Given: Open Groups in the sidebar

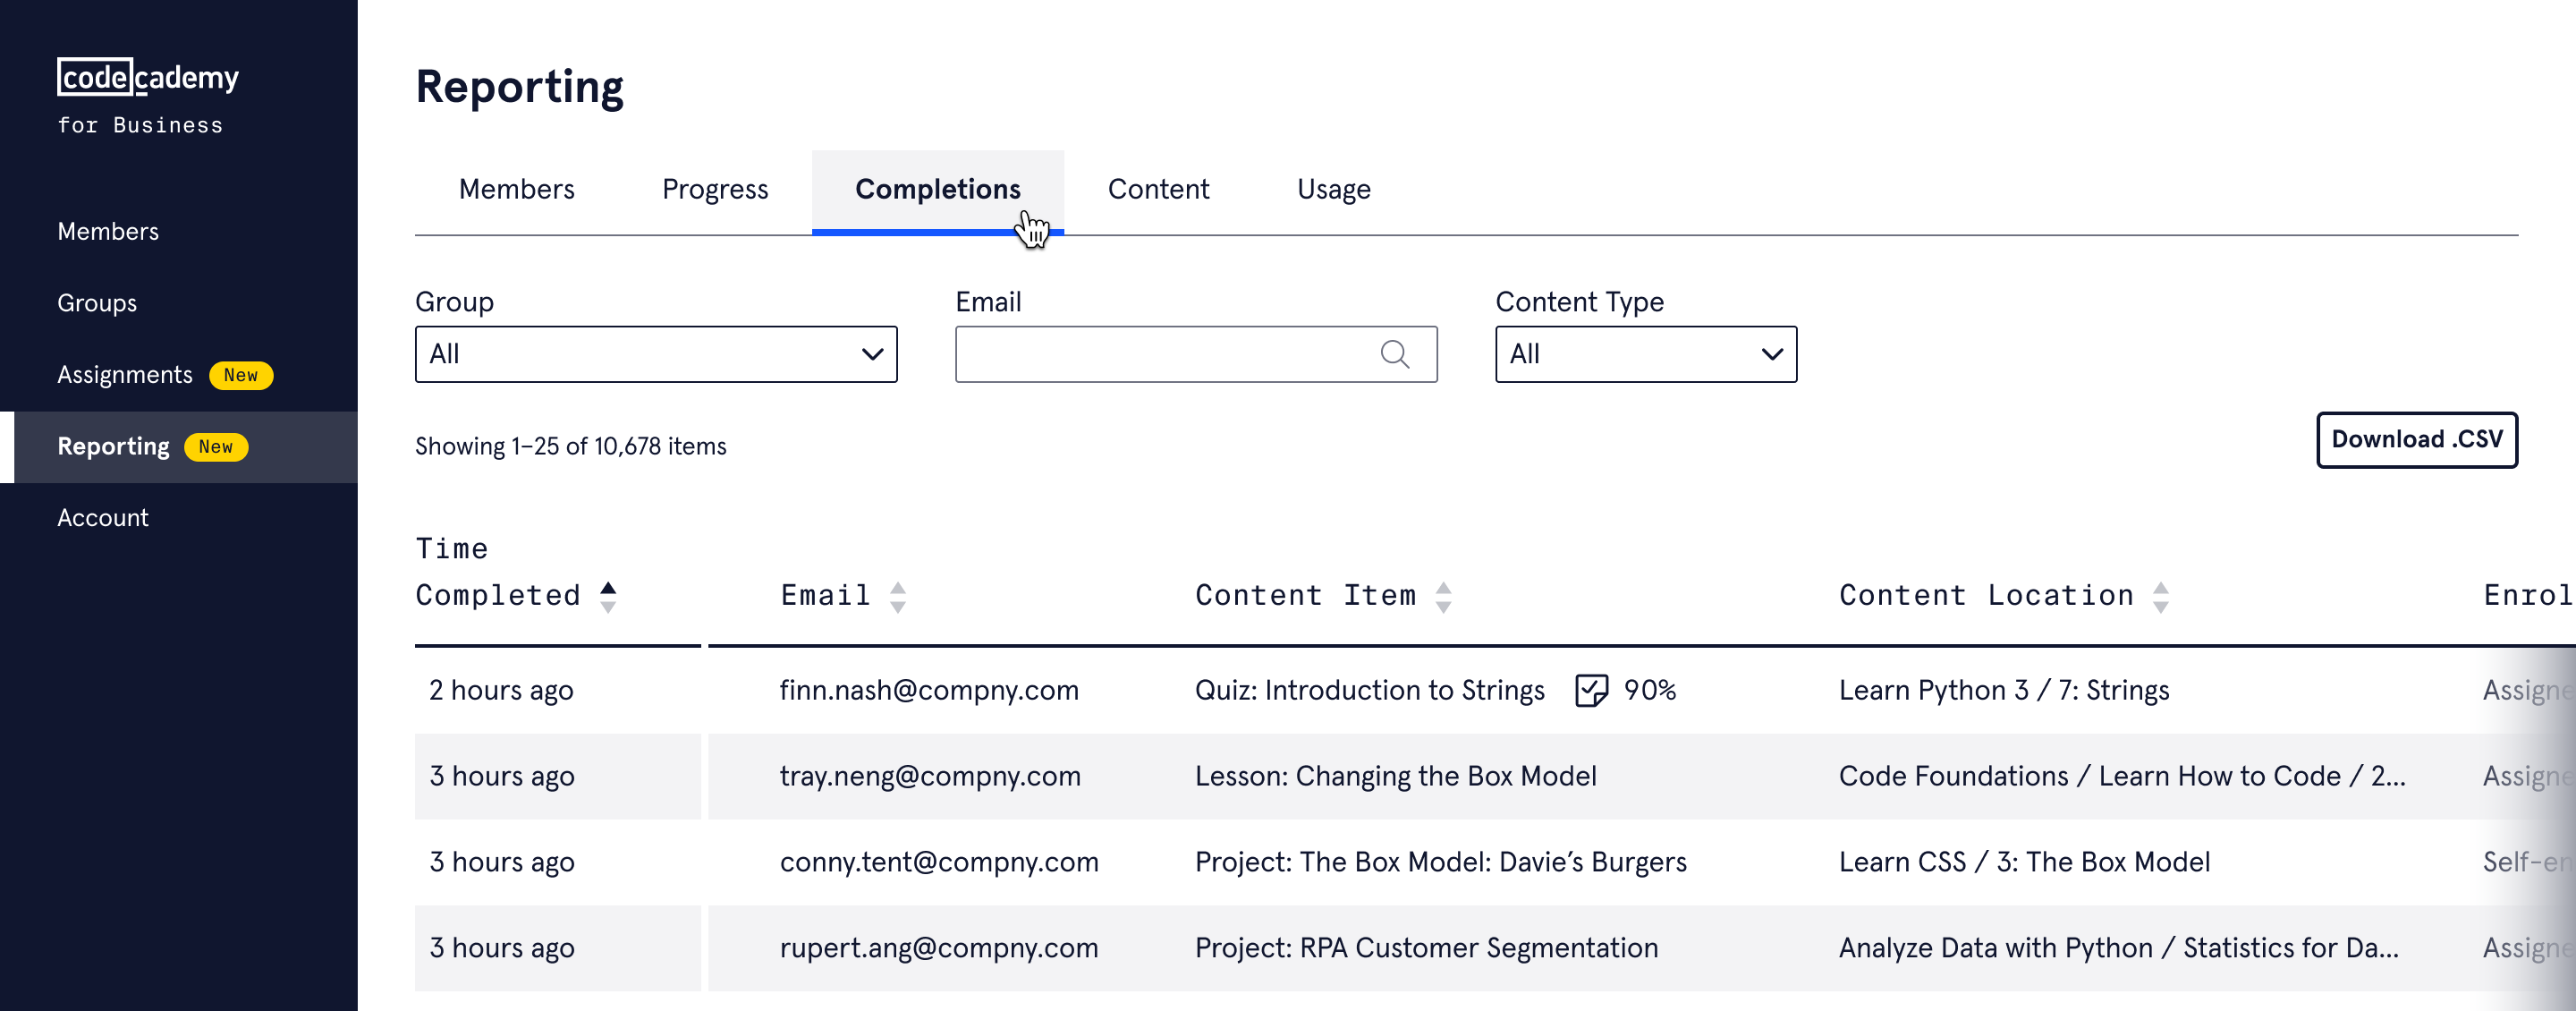Looking at the screenshot, I should click(97, 303).
